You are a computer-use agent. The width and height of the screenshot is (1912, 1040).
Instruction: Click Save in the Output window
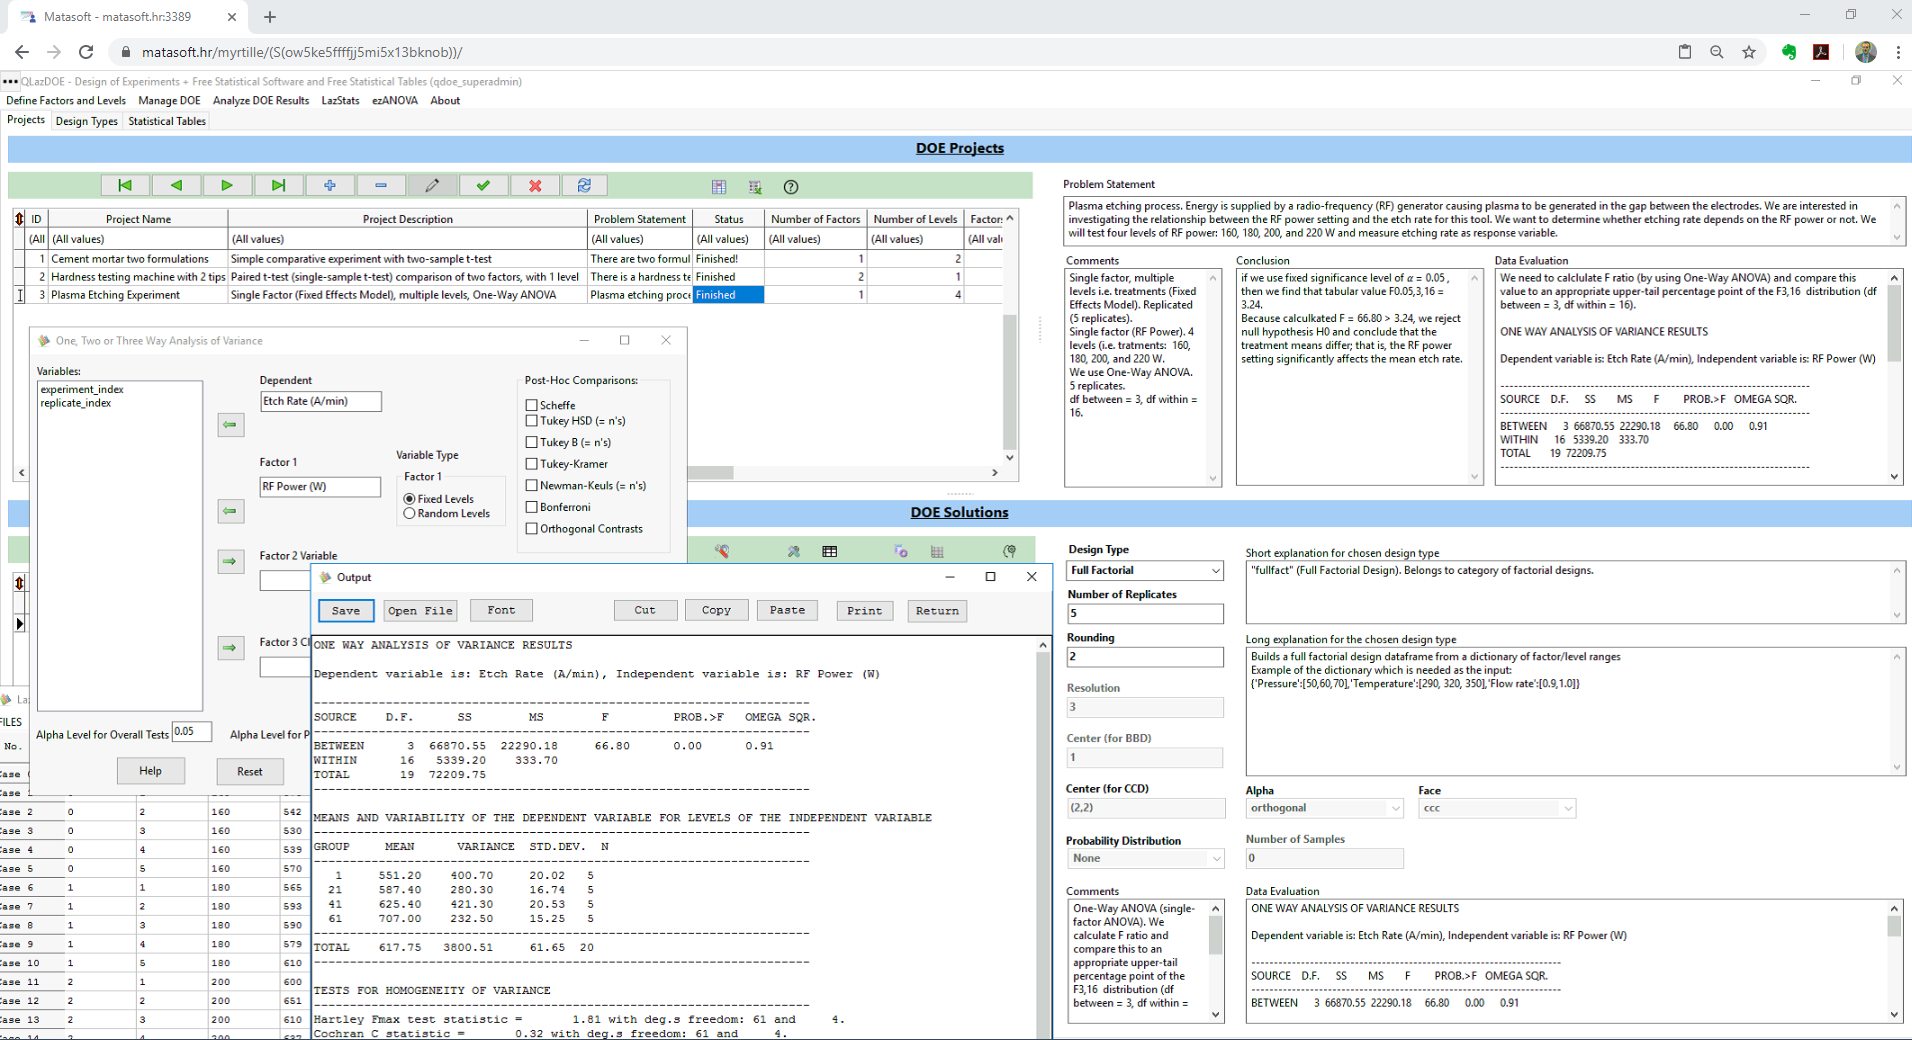346,611
